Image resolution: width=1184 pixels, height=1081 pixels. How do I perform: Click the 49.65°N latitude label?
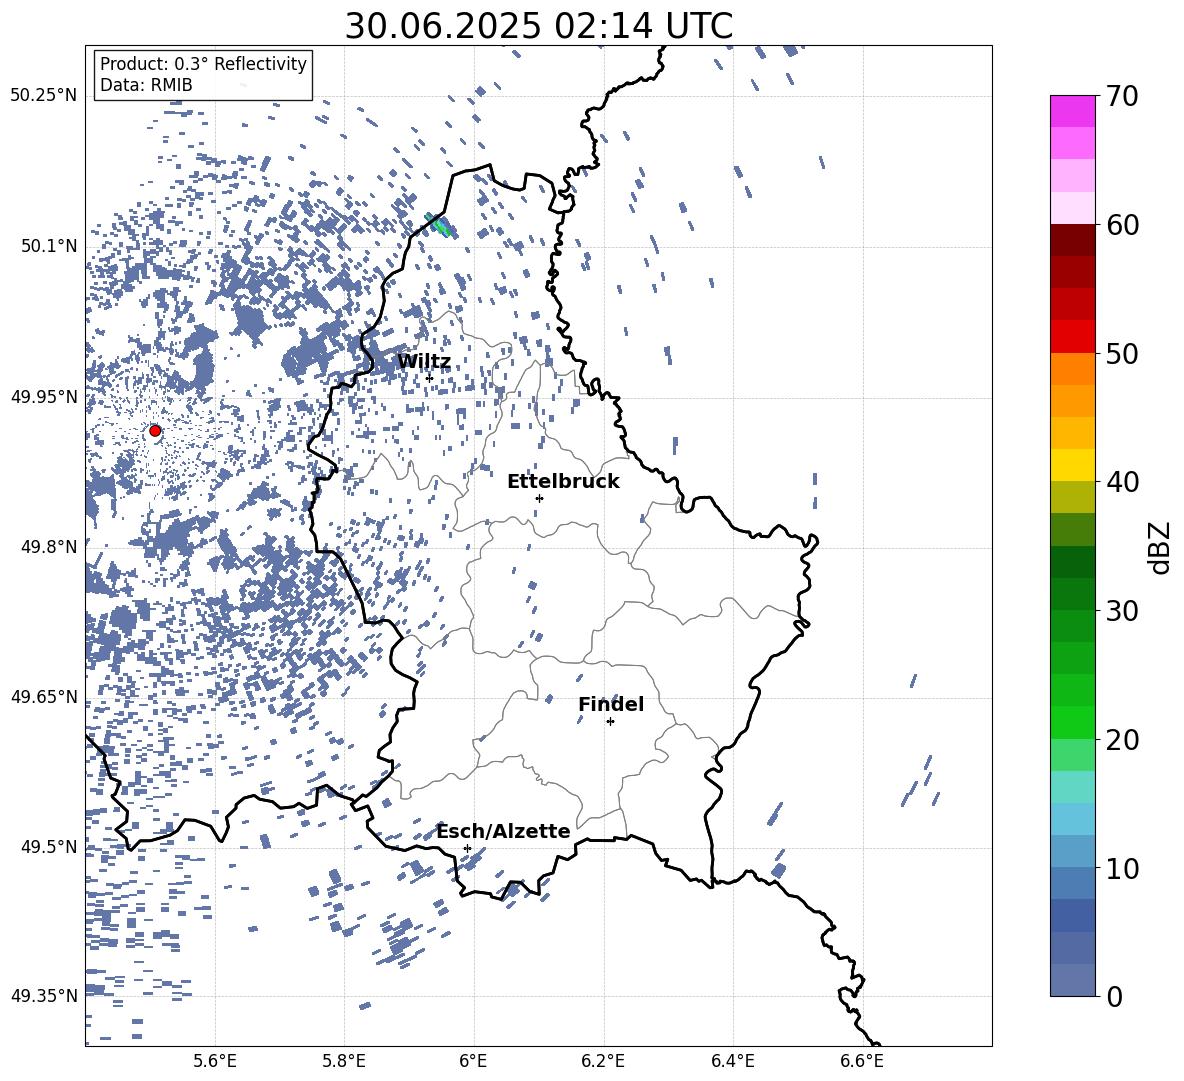coord(44,696)
